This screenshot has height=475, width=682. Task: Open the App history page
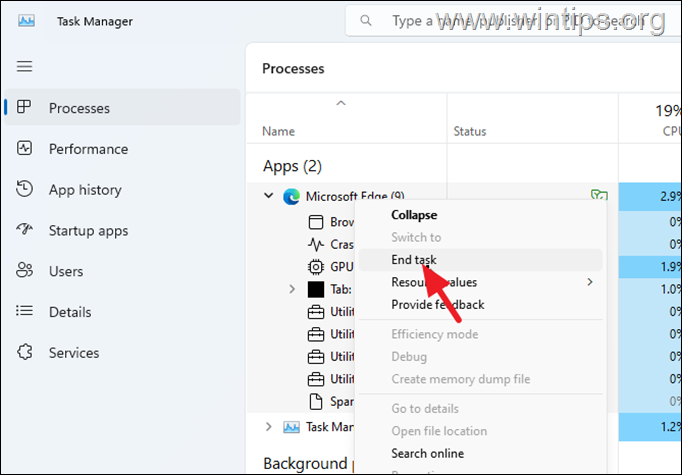tap(122, 190)
